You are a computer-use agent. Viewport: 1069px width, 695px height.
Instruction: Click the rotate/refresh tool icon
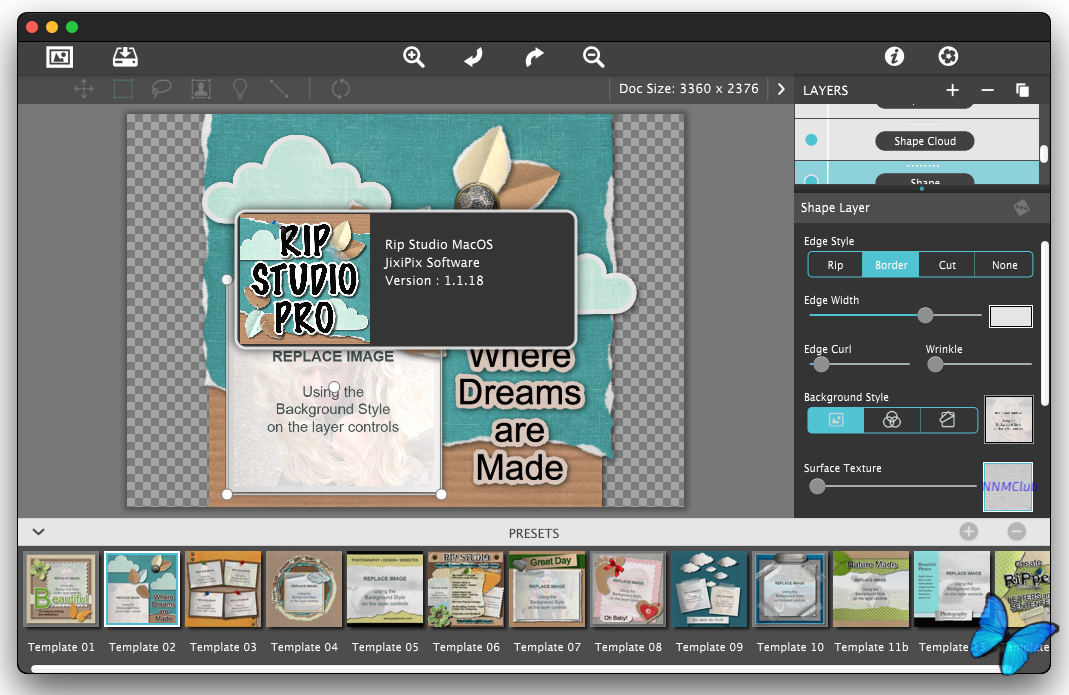point(340,89)
